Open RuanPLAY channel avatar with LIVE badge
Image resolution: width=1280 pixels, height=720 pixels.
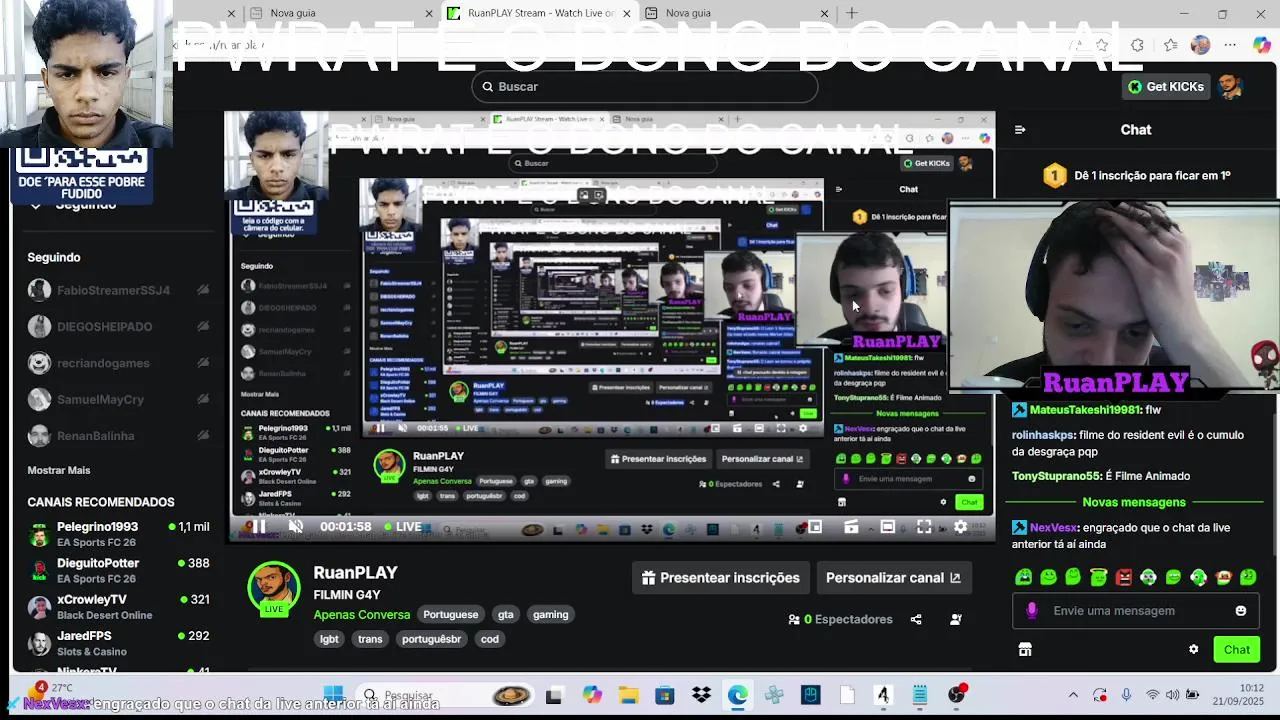pos(273,589)
